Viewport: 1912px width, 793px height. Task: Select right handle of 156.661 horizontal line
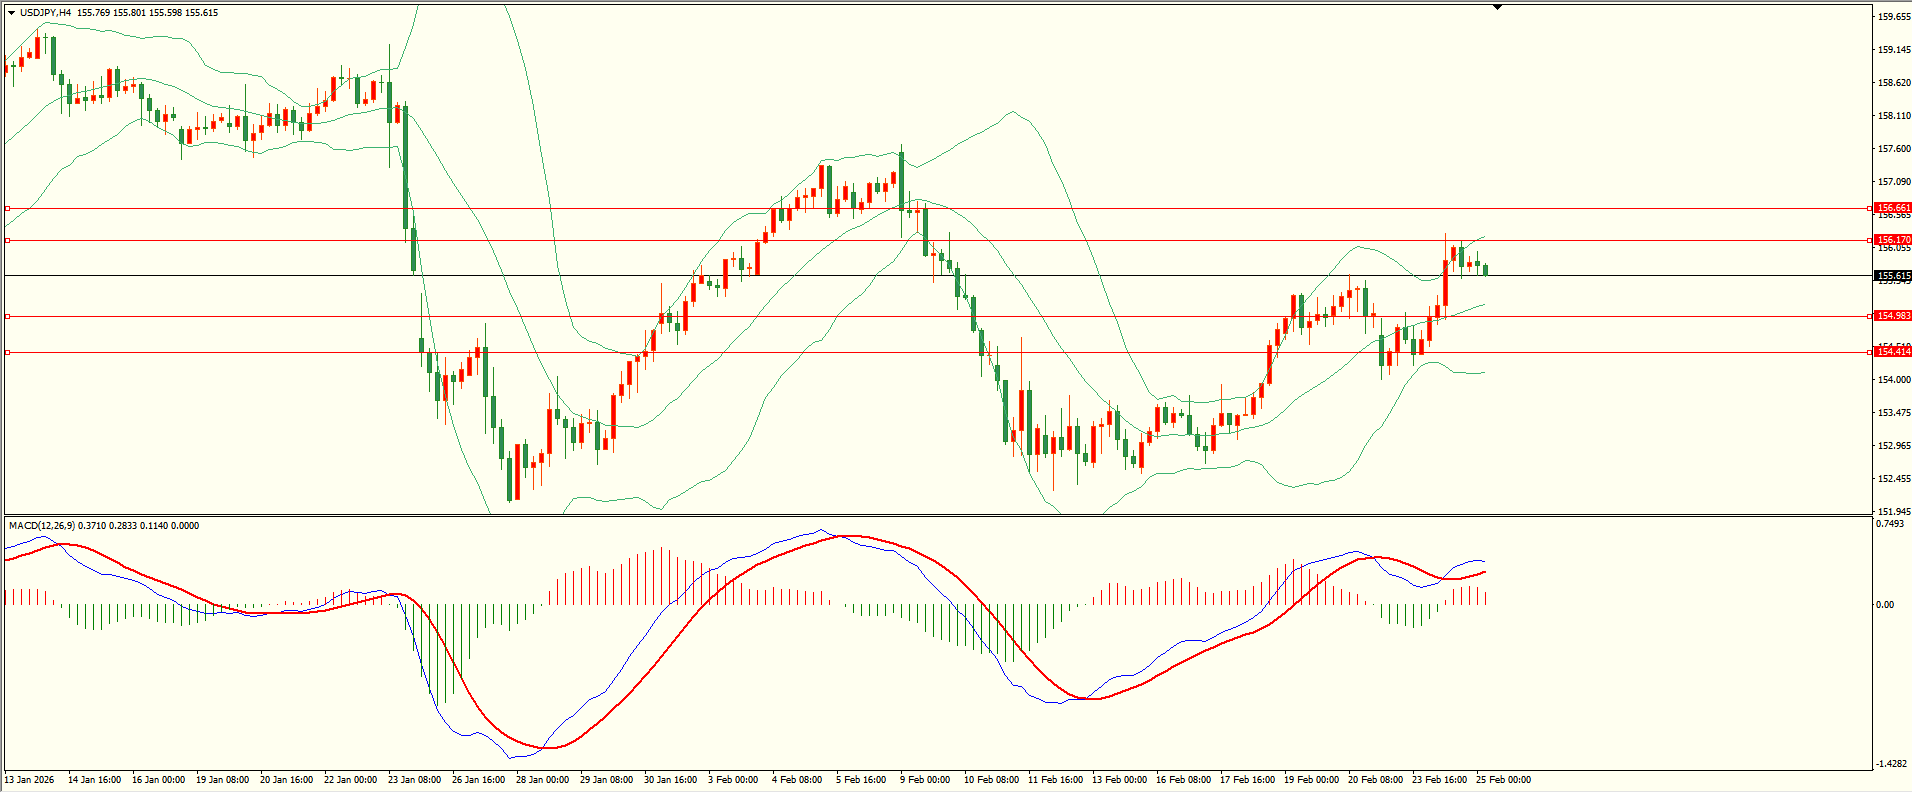(x=1870, y=209)
